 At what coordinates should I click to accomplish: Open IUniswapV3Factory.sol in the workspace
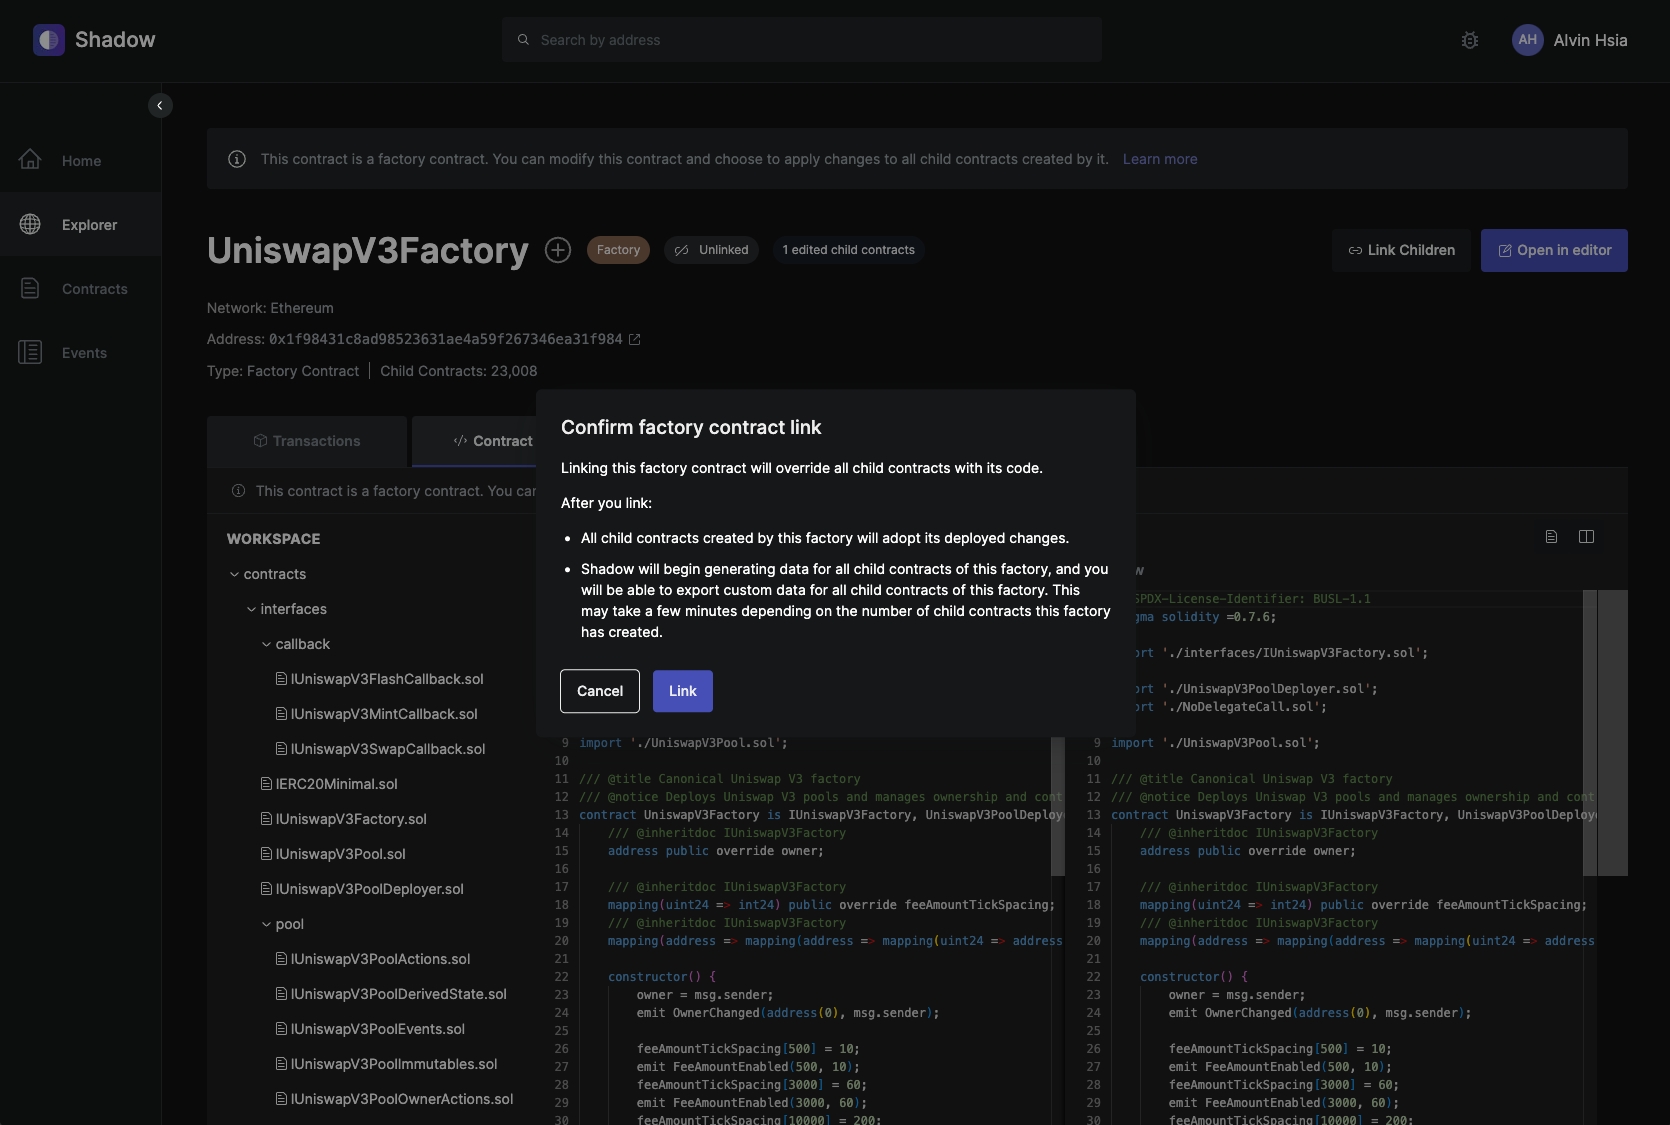pyautogui.click(x=350, y=819)
